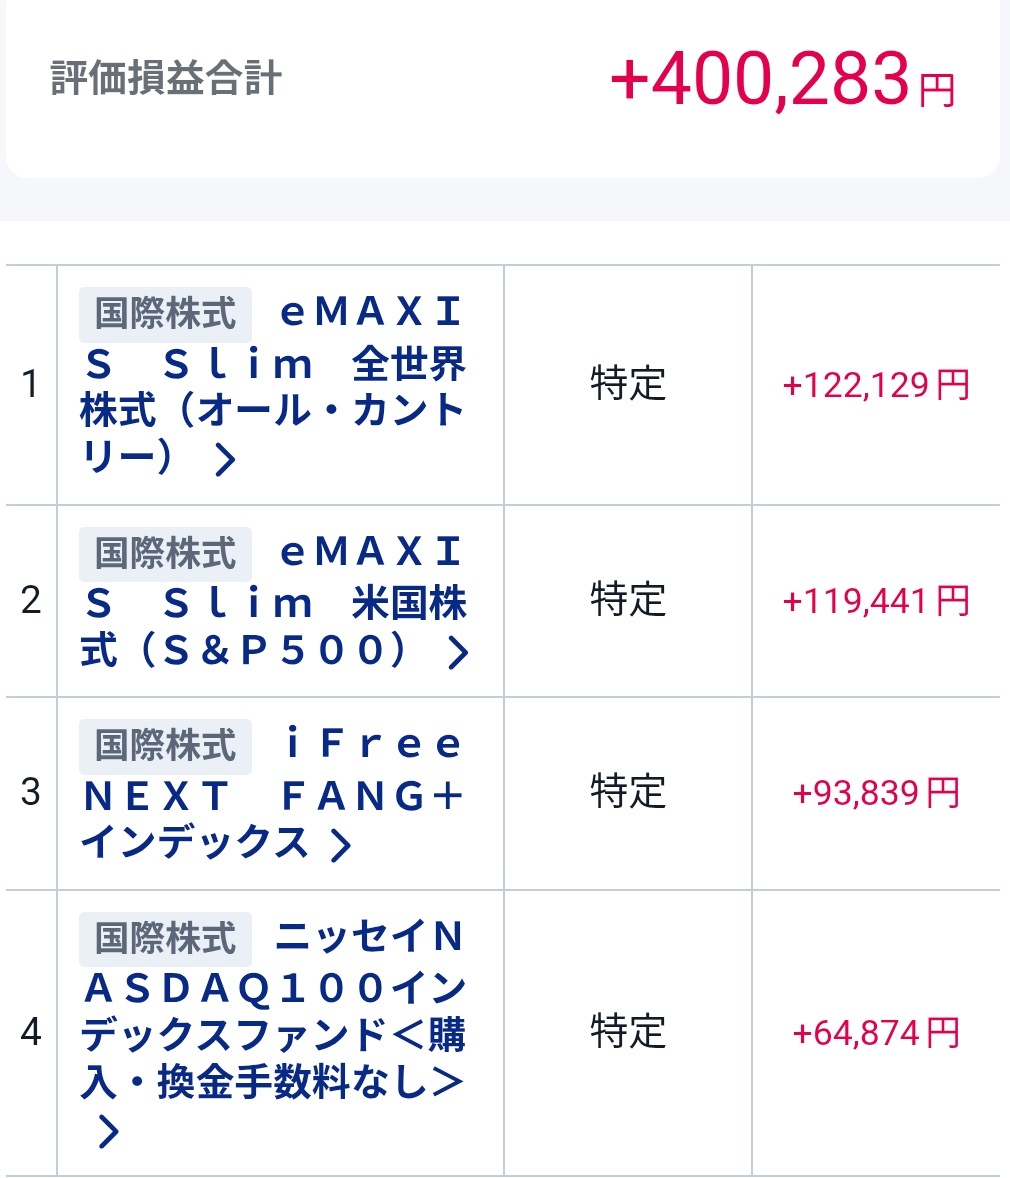Click 国際株式 tag in row 1
The height and width of the screenshot is (1178, 1010).
coord(165,313)
